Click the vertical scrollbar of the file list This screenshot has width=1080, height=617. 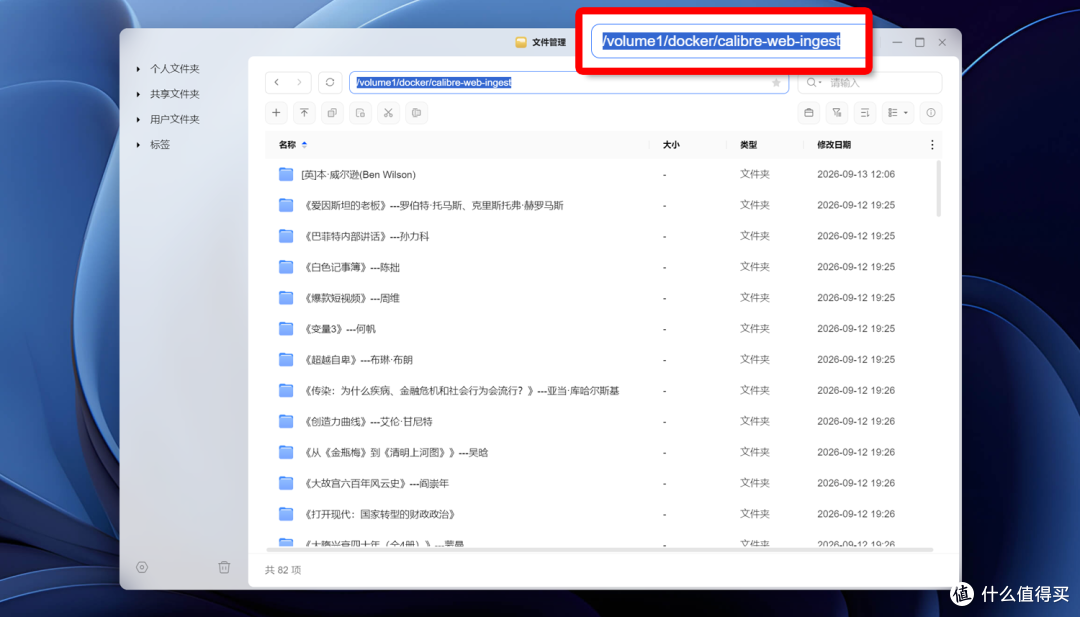(938, 189)
